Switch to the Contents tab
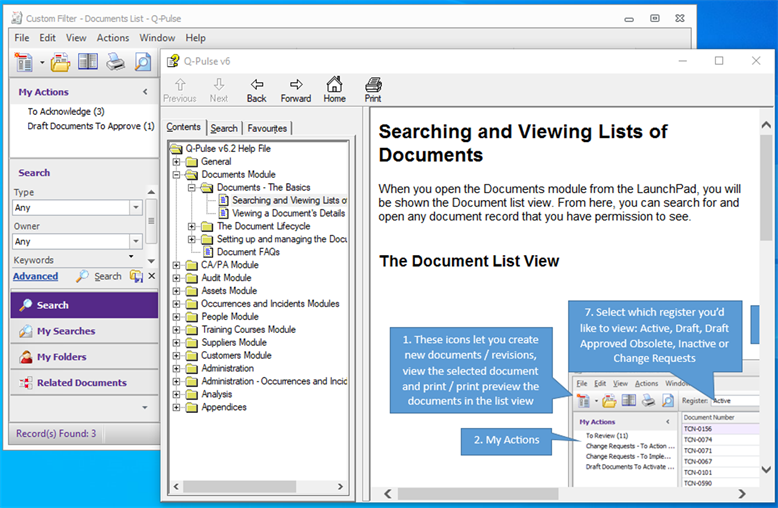778x508 pixels. [x=183, y=127]
